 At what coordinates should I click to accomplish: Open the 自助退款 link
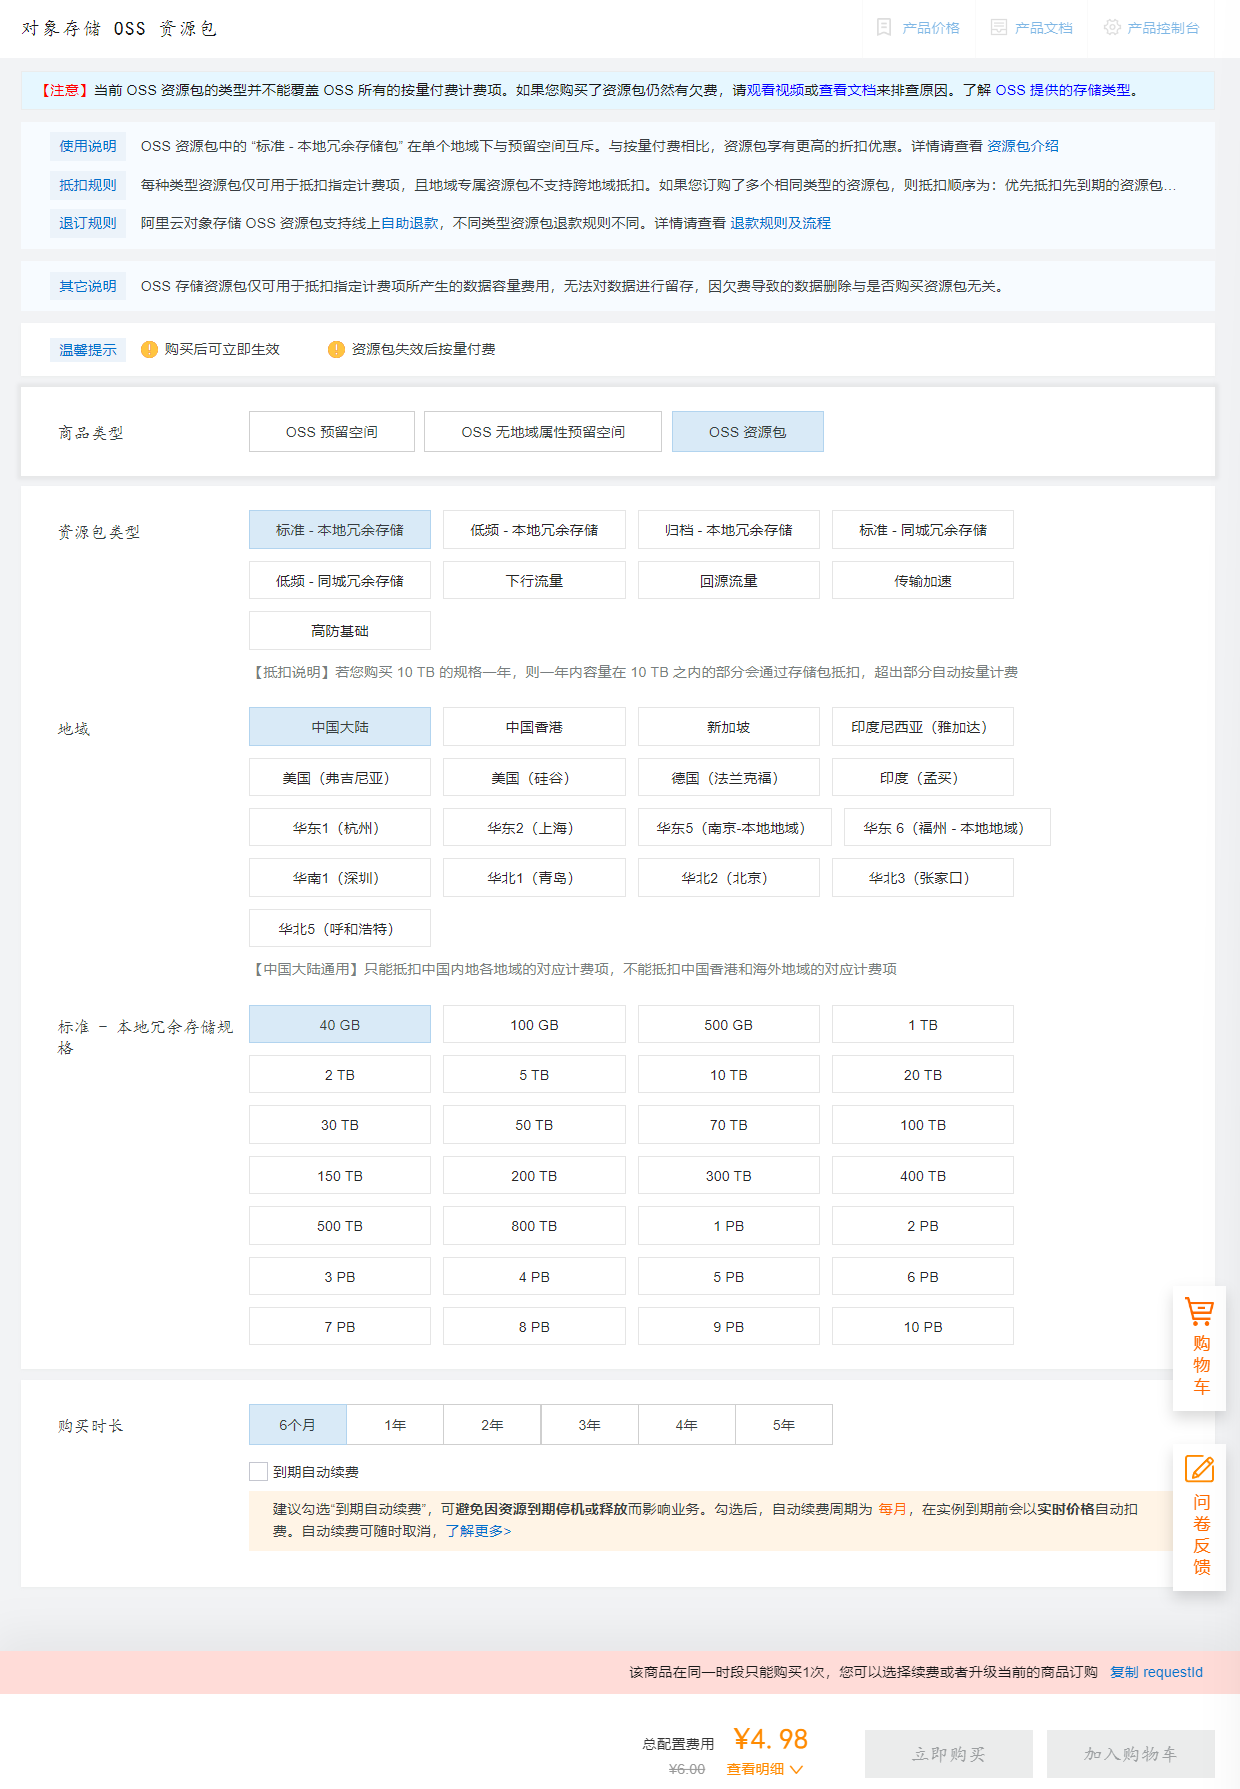pos(409,223)
